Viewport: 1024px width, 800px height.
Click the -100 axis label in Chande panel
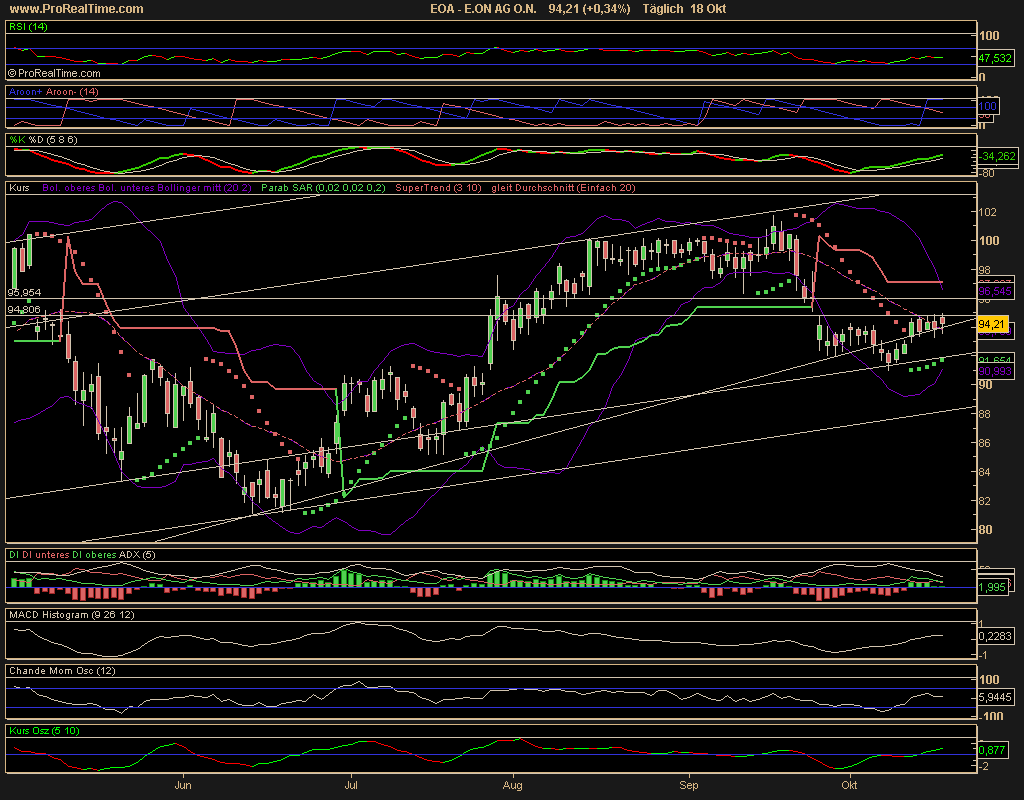tap(991, 716)
